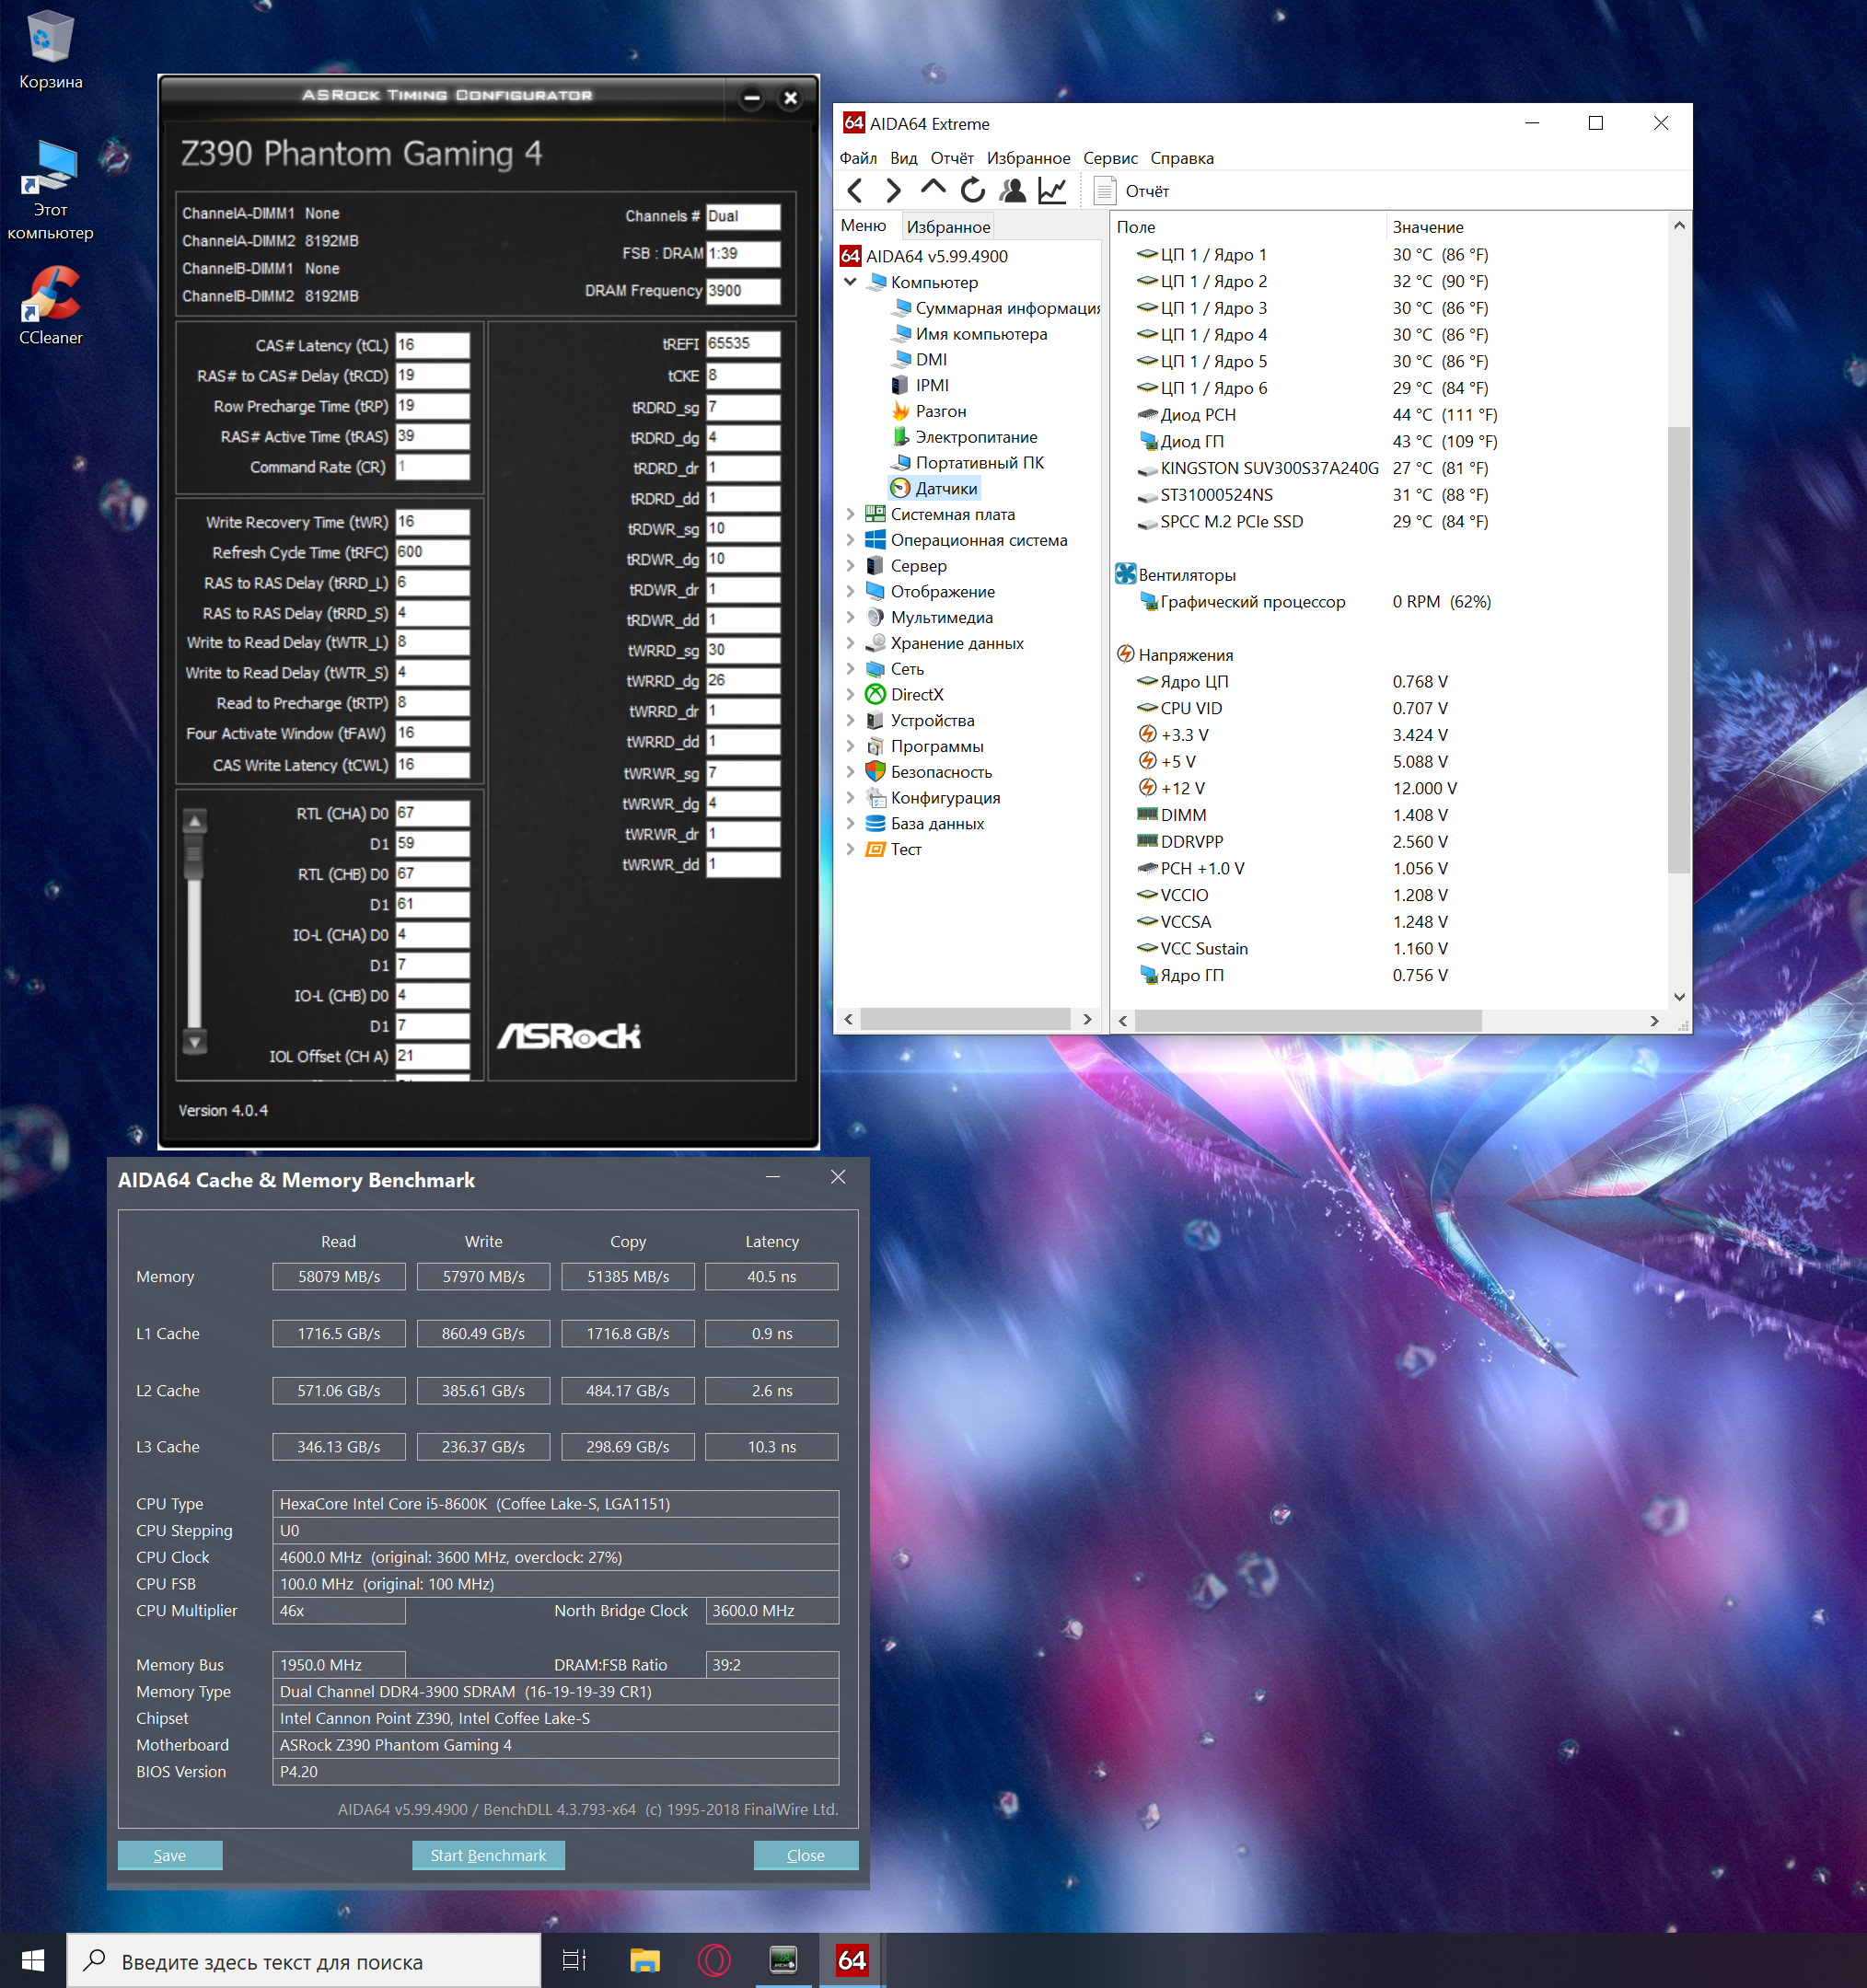Collapse the Компьютер tree node

click(850, 282)
